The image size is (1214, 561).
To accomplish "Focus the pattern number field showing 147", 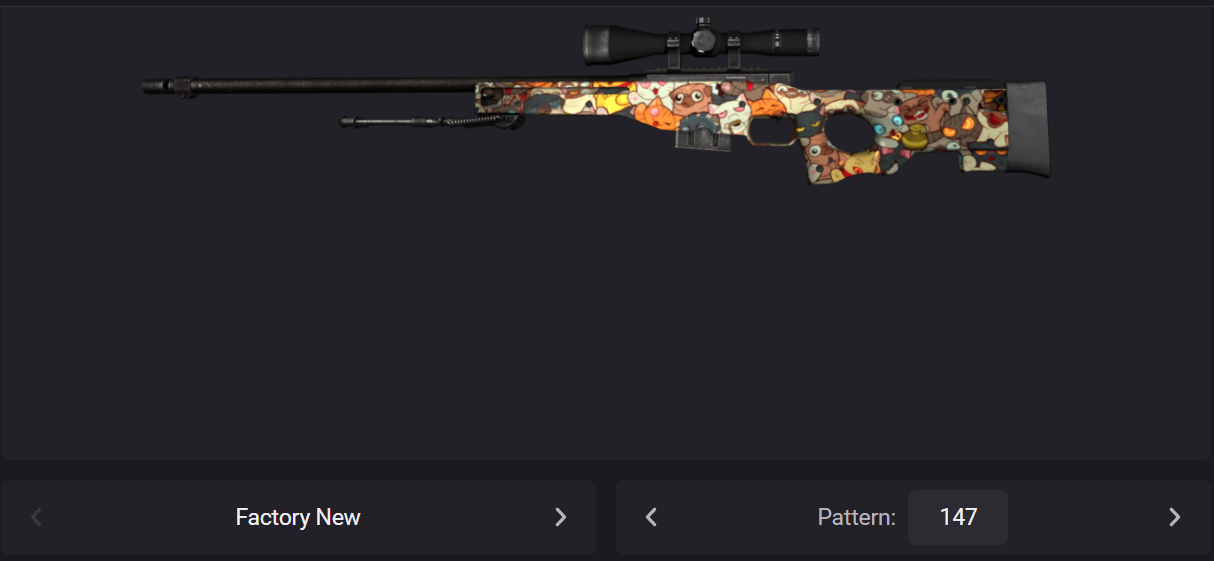I will click(958, 517).
